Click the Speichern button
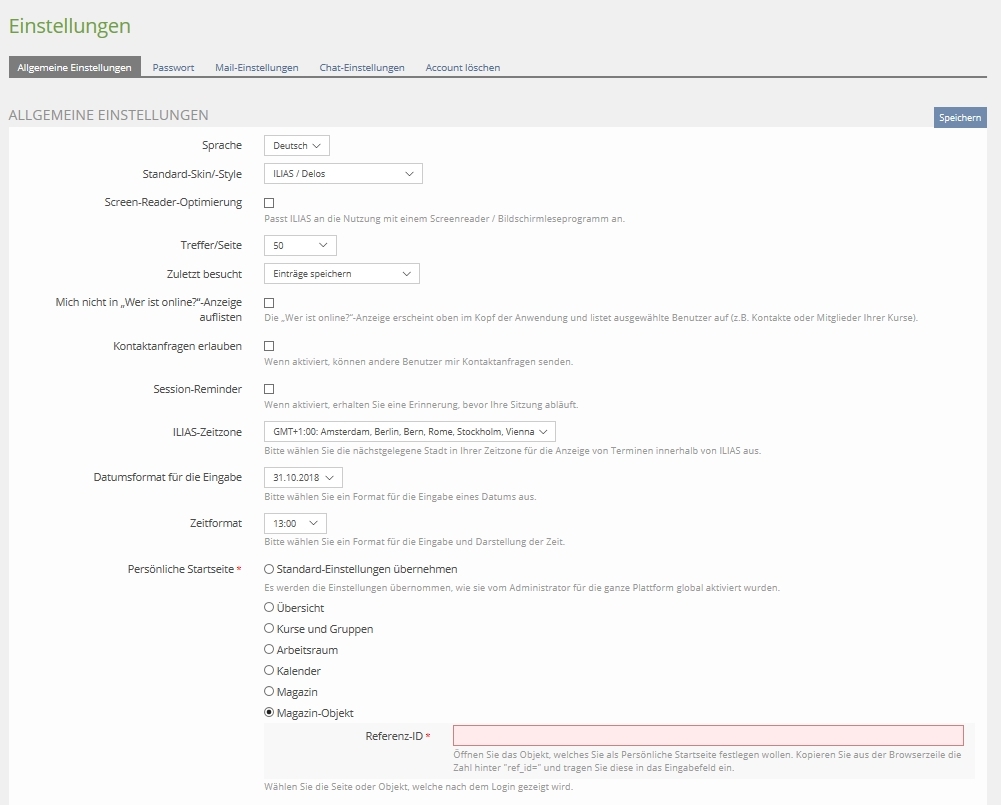Screen dimensions: 1001x805 point(959,118)
